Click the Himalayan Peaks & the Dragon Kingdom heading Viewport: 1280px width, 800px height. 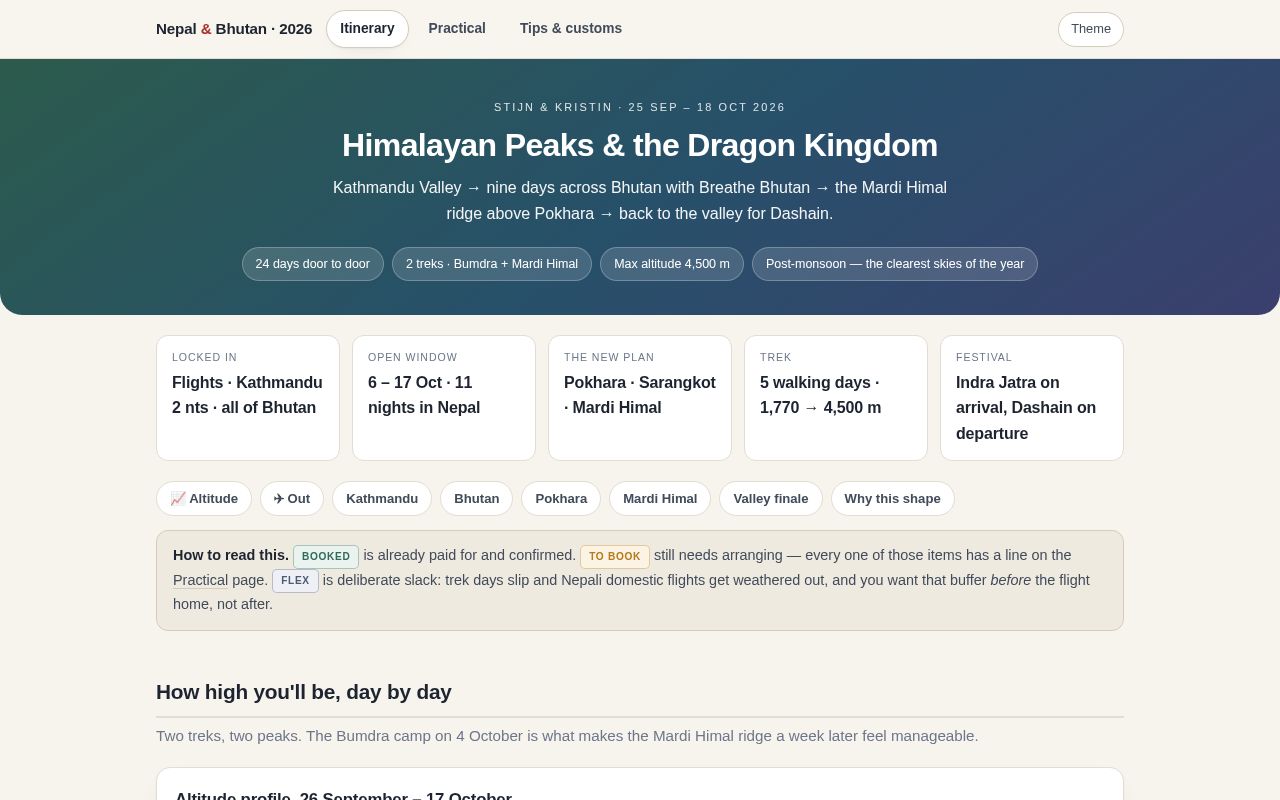[x=640, y=145]
